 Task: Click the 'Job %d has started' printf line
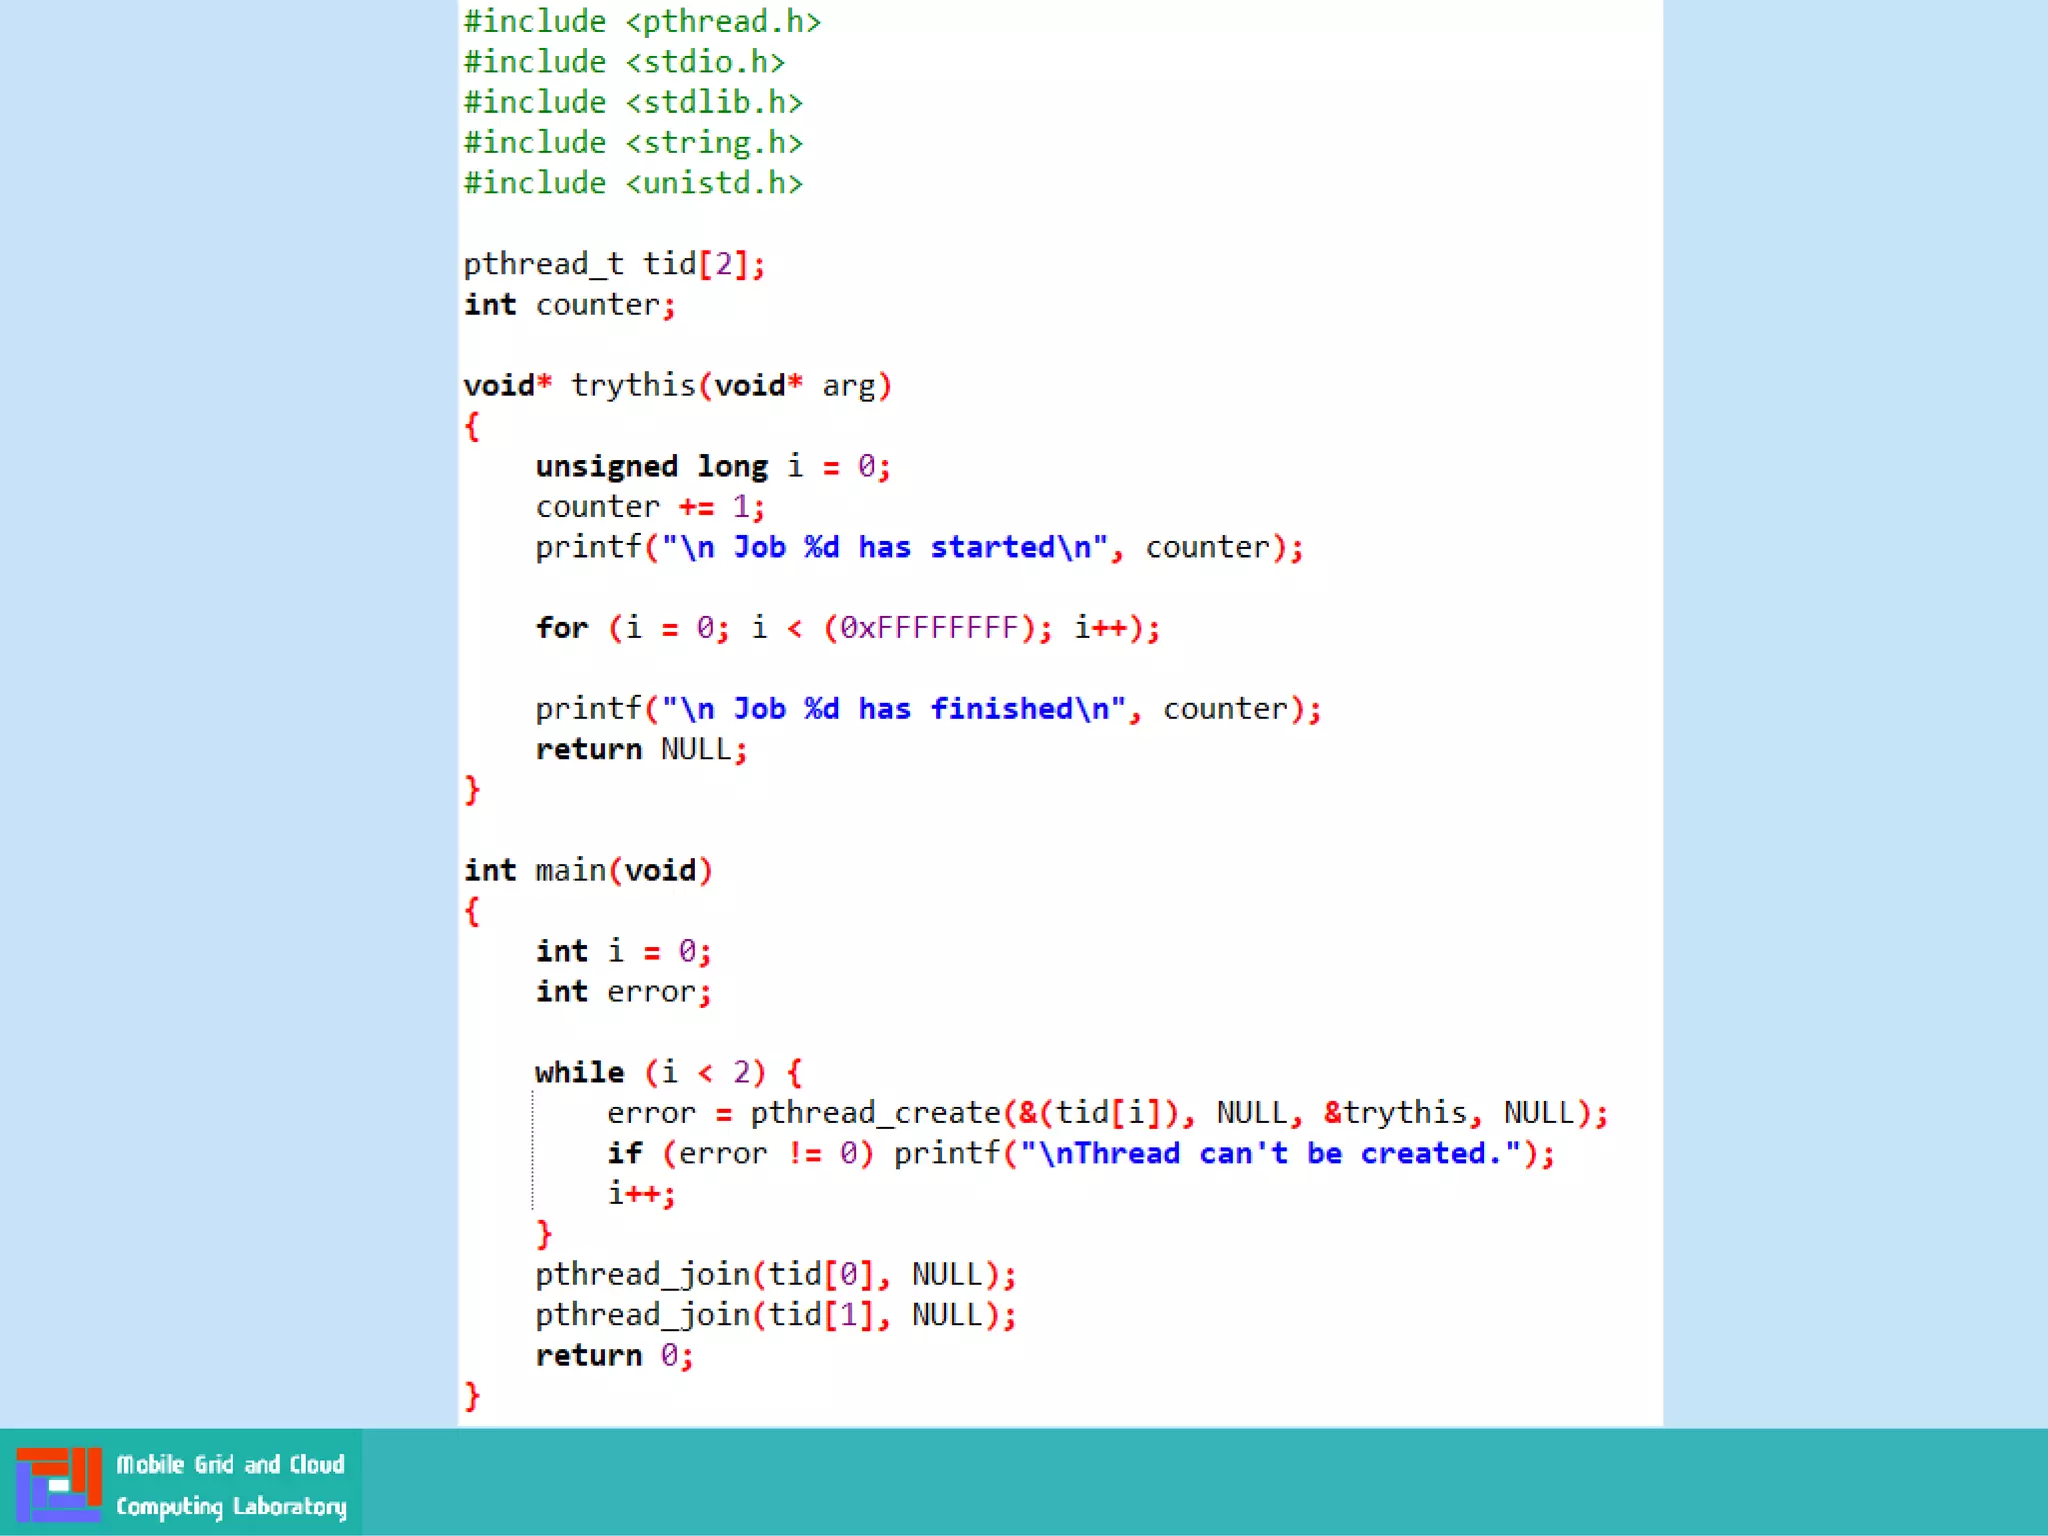pyautogui.click(x=918, y=547)
